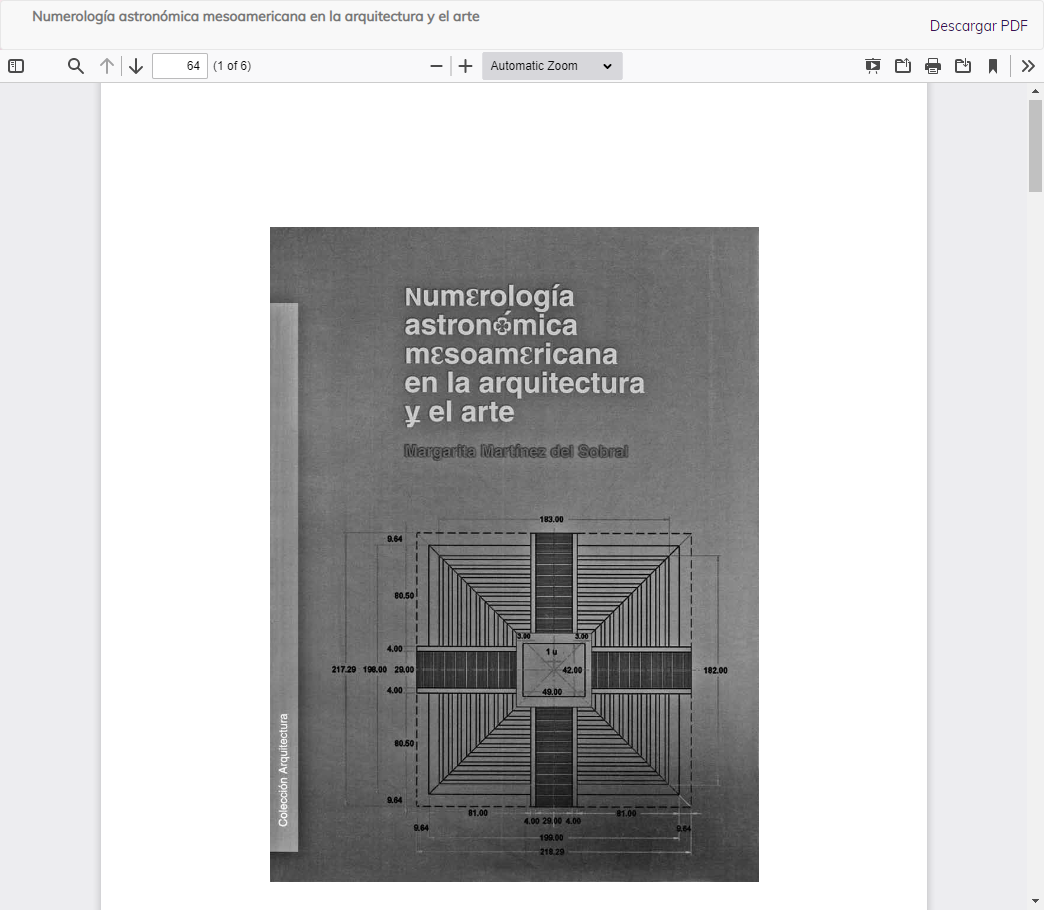
Task: Click the '(1 of 6)' page count
Action: click(232, 66)
